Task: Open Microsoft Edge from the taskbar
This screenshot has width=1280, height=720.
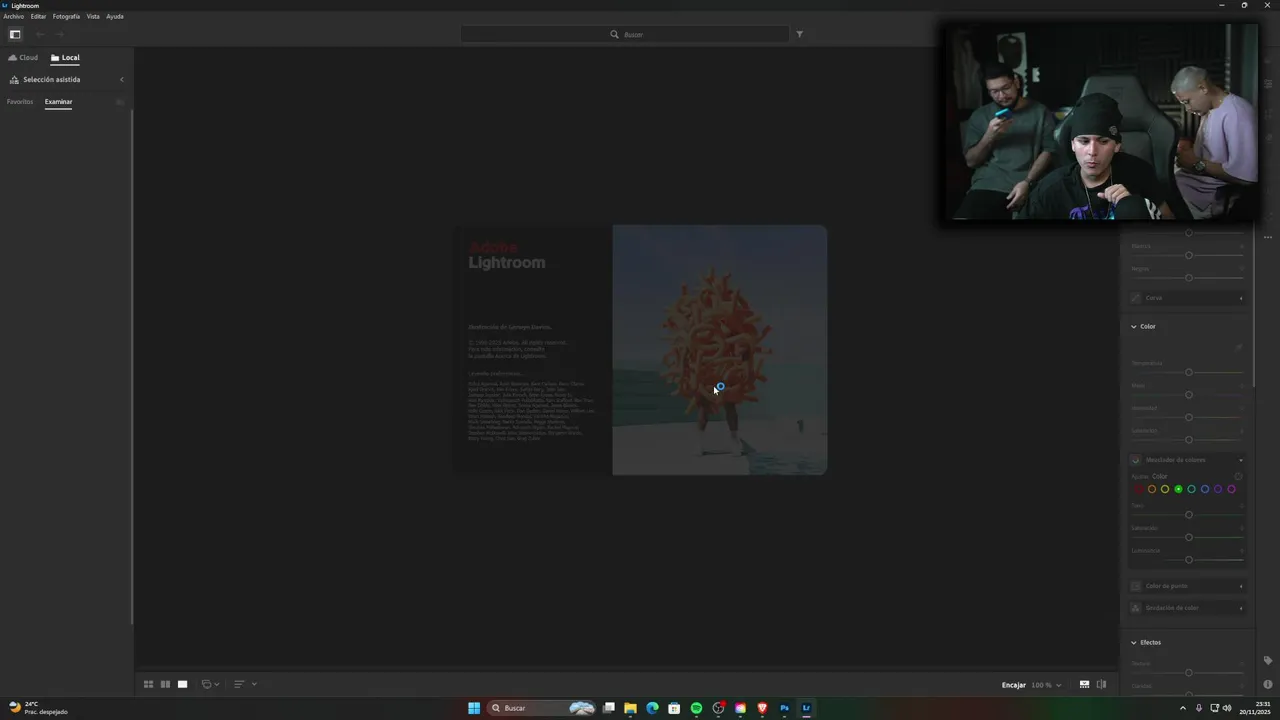Action: [652, 708]
